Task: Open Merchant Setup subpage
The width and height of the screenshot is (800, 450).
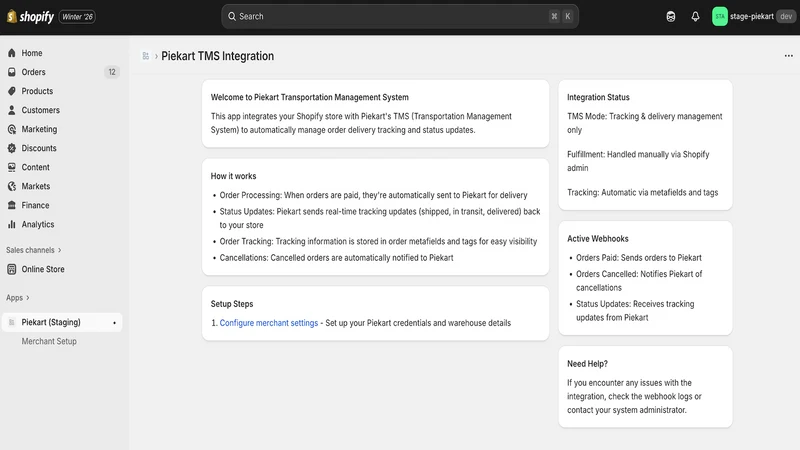Action: click(49, 341)
